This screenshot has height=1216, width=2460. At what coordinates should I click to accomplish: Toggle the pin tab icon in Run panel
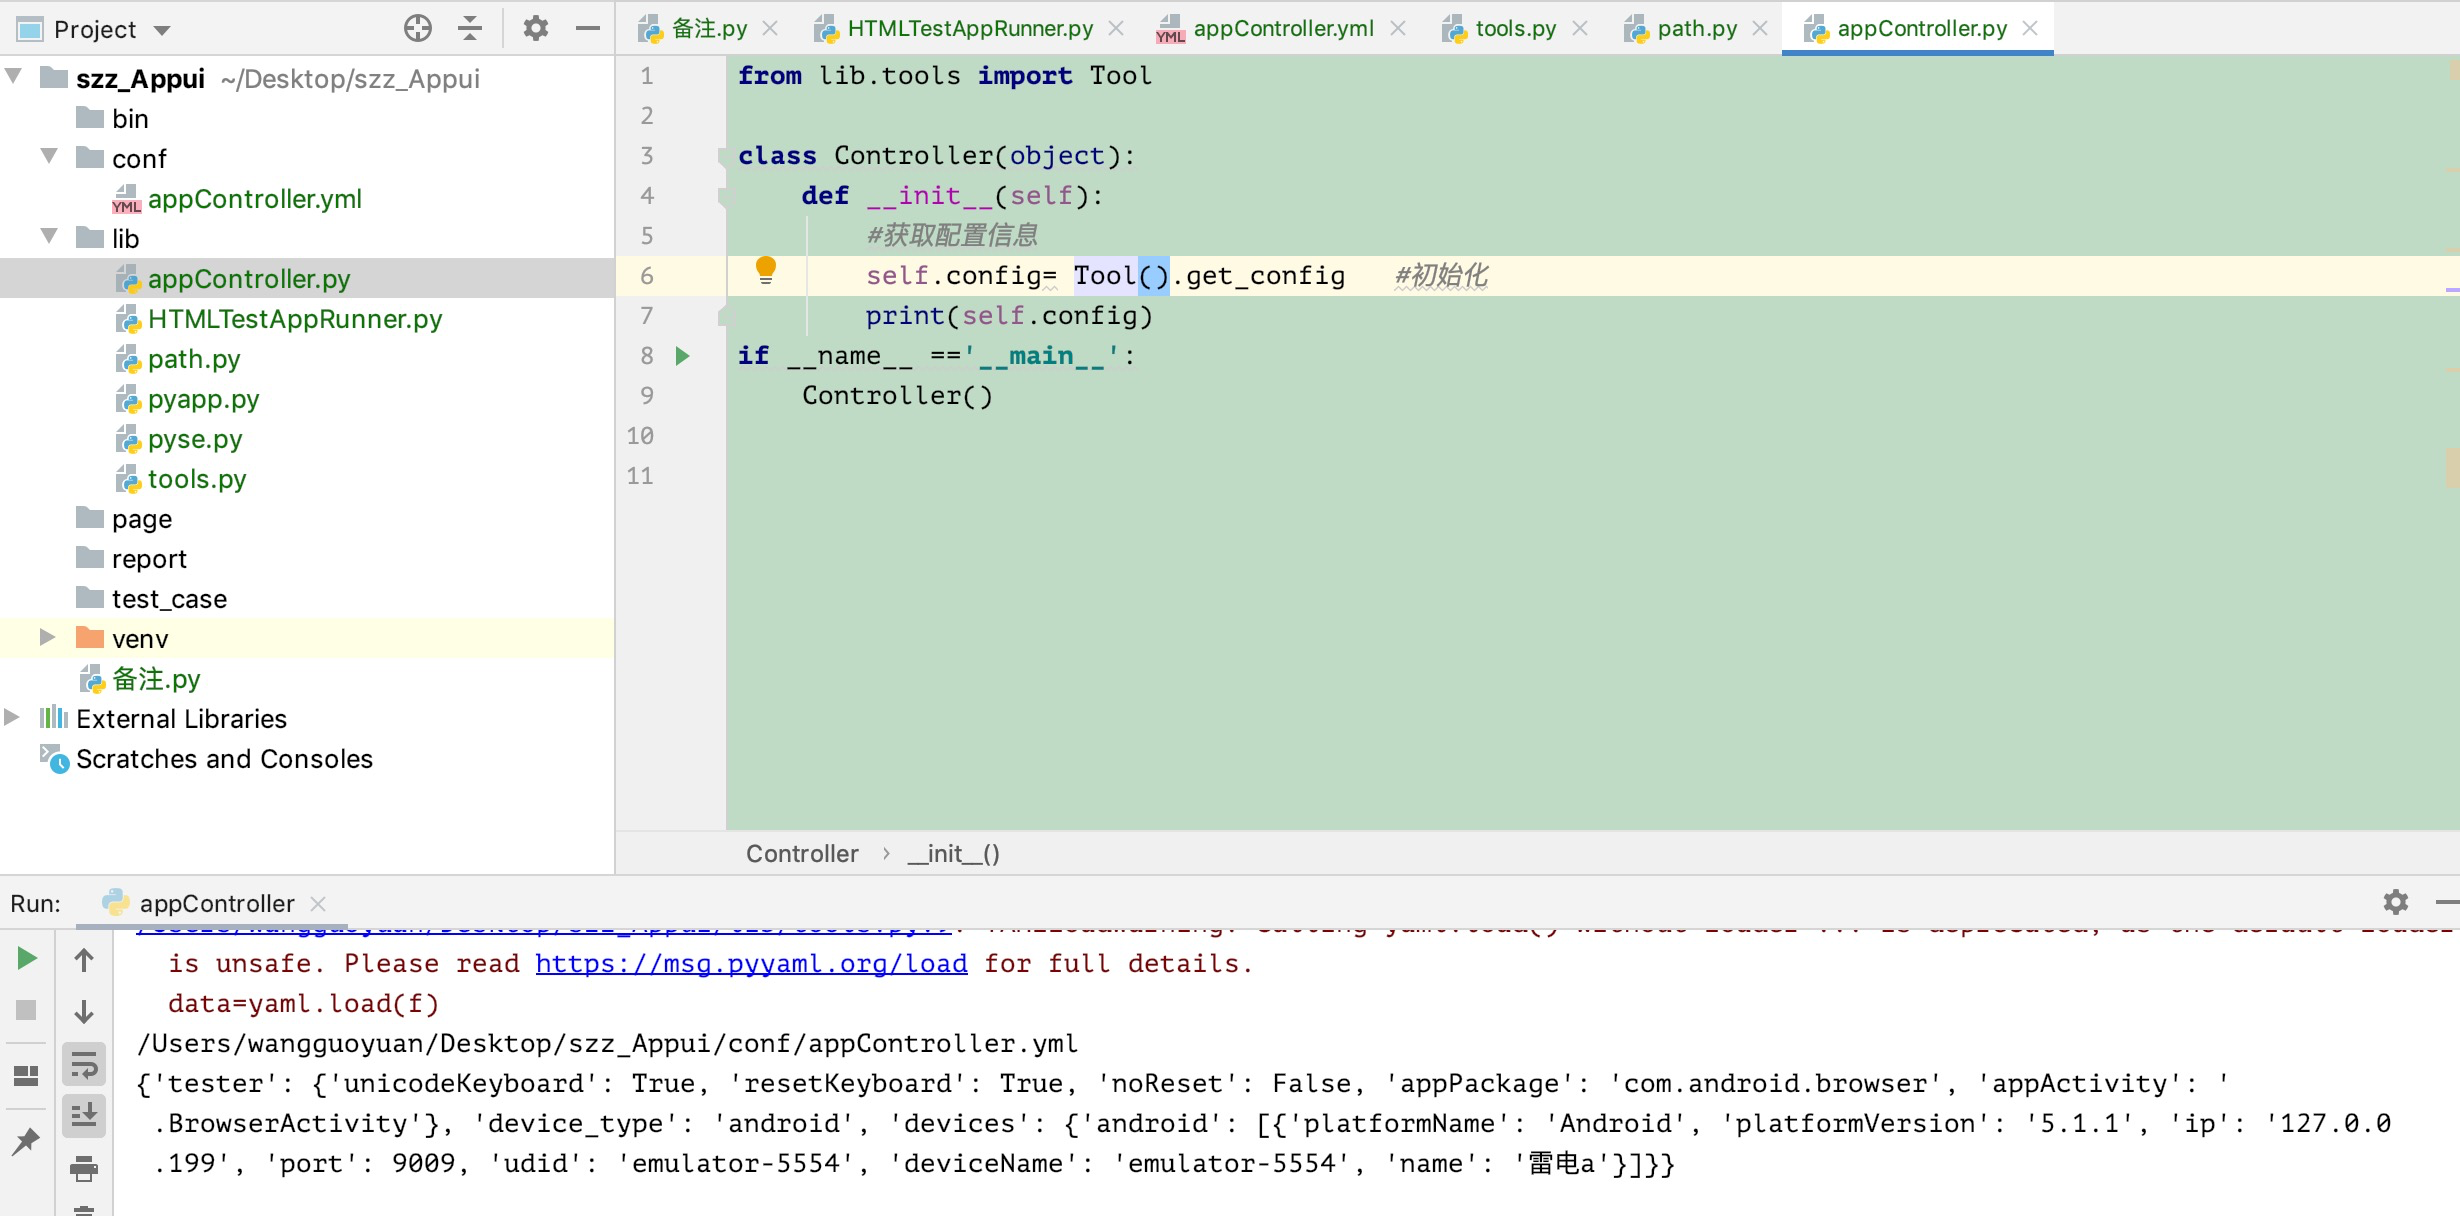[27, 1140]
